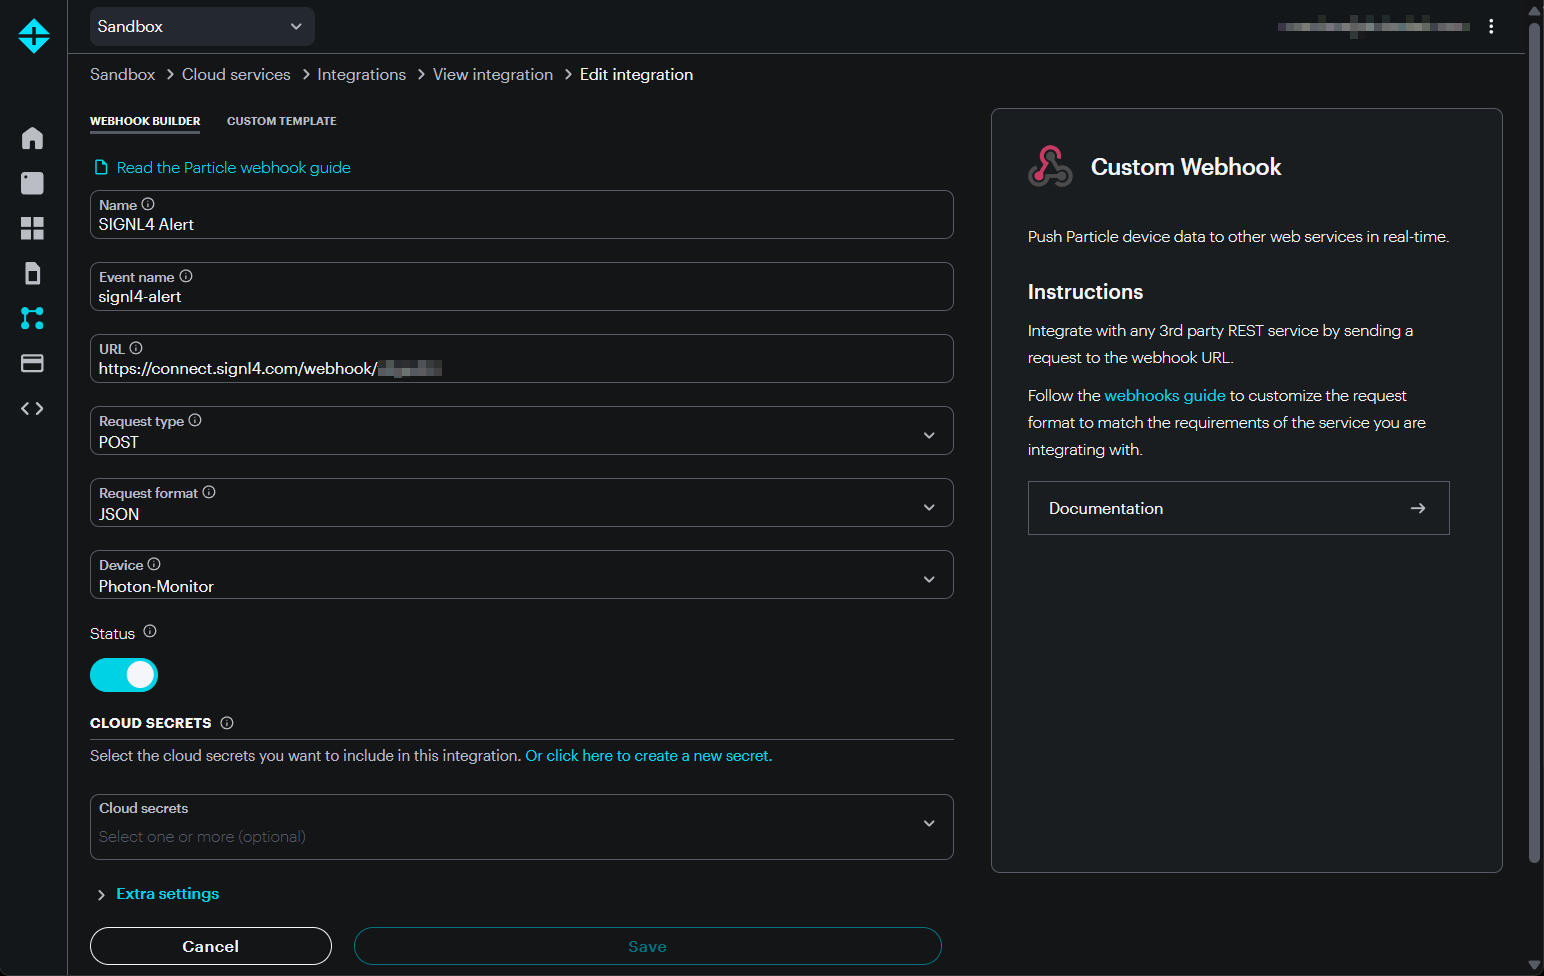Open the webhooks guide link
Screen dimensions: 1544x976
click(1165, 396)
